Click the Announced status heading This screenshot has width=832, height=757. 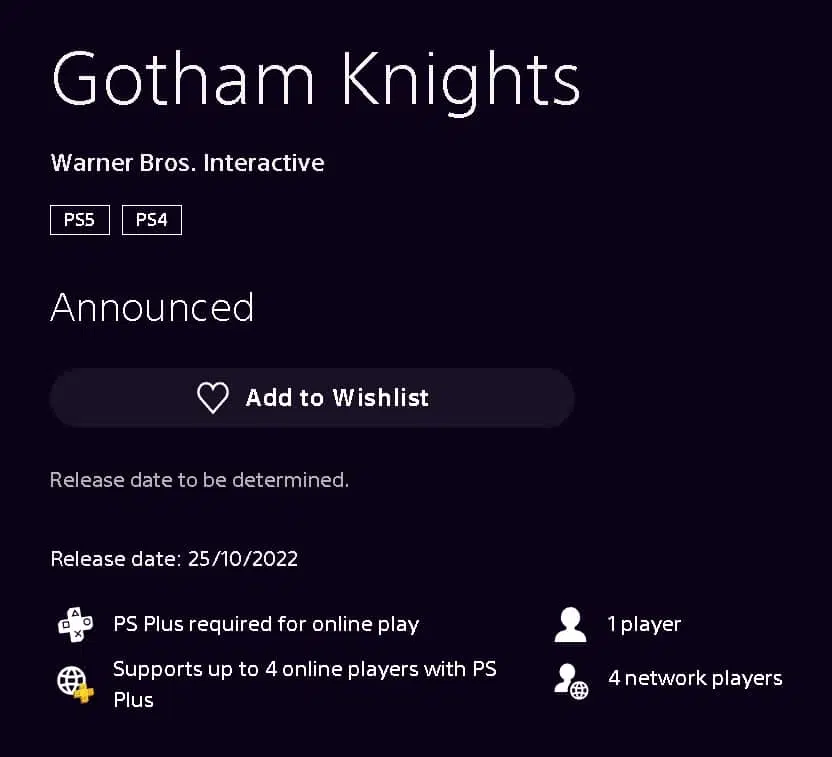pos(152,307)
